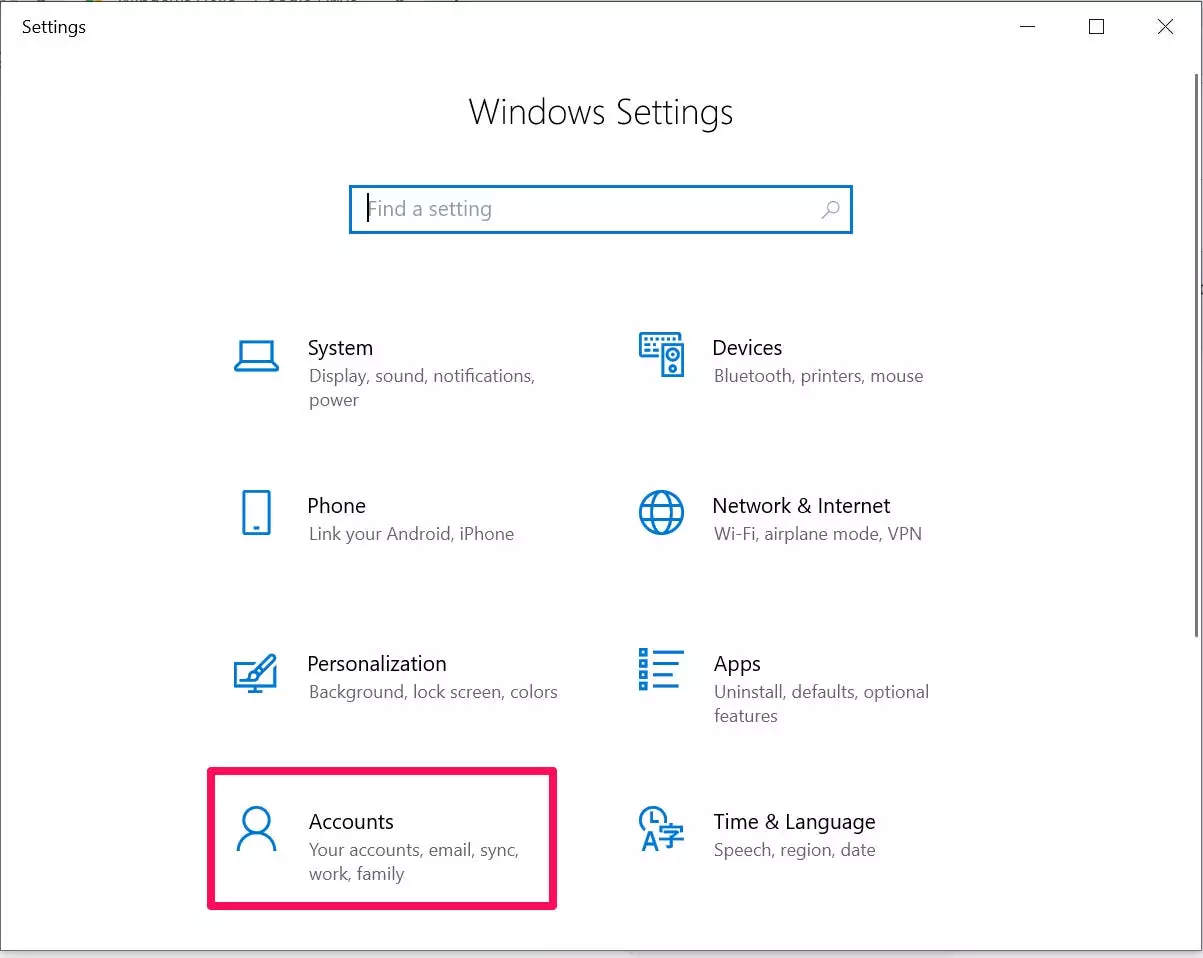This screenshot has width=1203, height=958.
Task: Click the Devices label
Action: [747, 348]
